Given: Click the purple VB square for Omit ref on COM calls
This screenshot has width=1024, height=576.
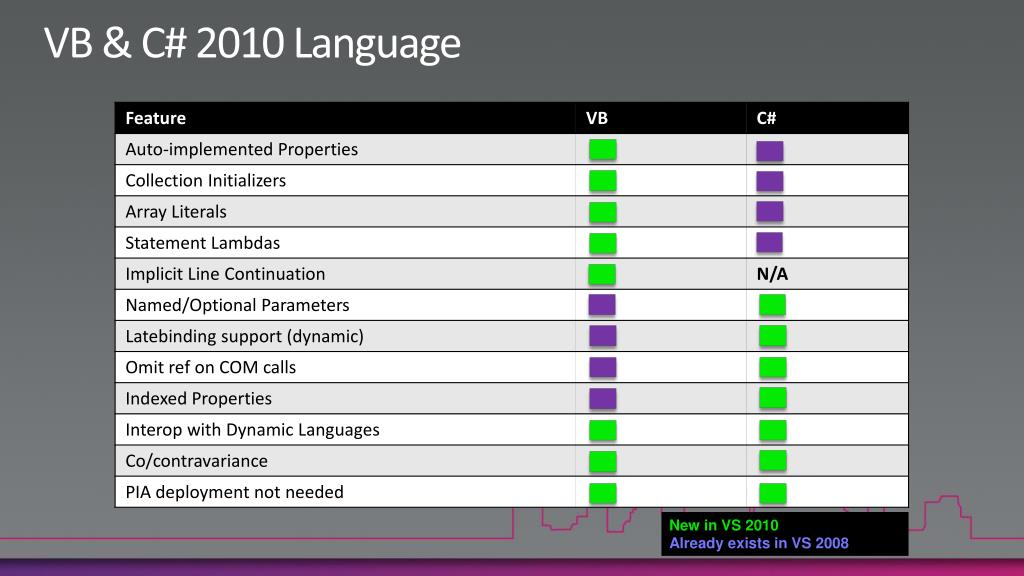Looking at the screenshot, I should [602, 367].
